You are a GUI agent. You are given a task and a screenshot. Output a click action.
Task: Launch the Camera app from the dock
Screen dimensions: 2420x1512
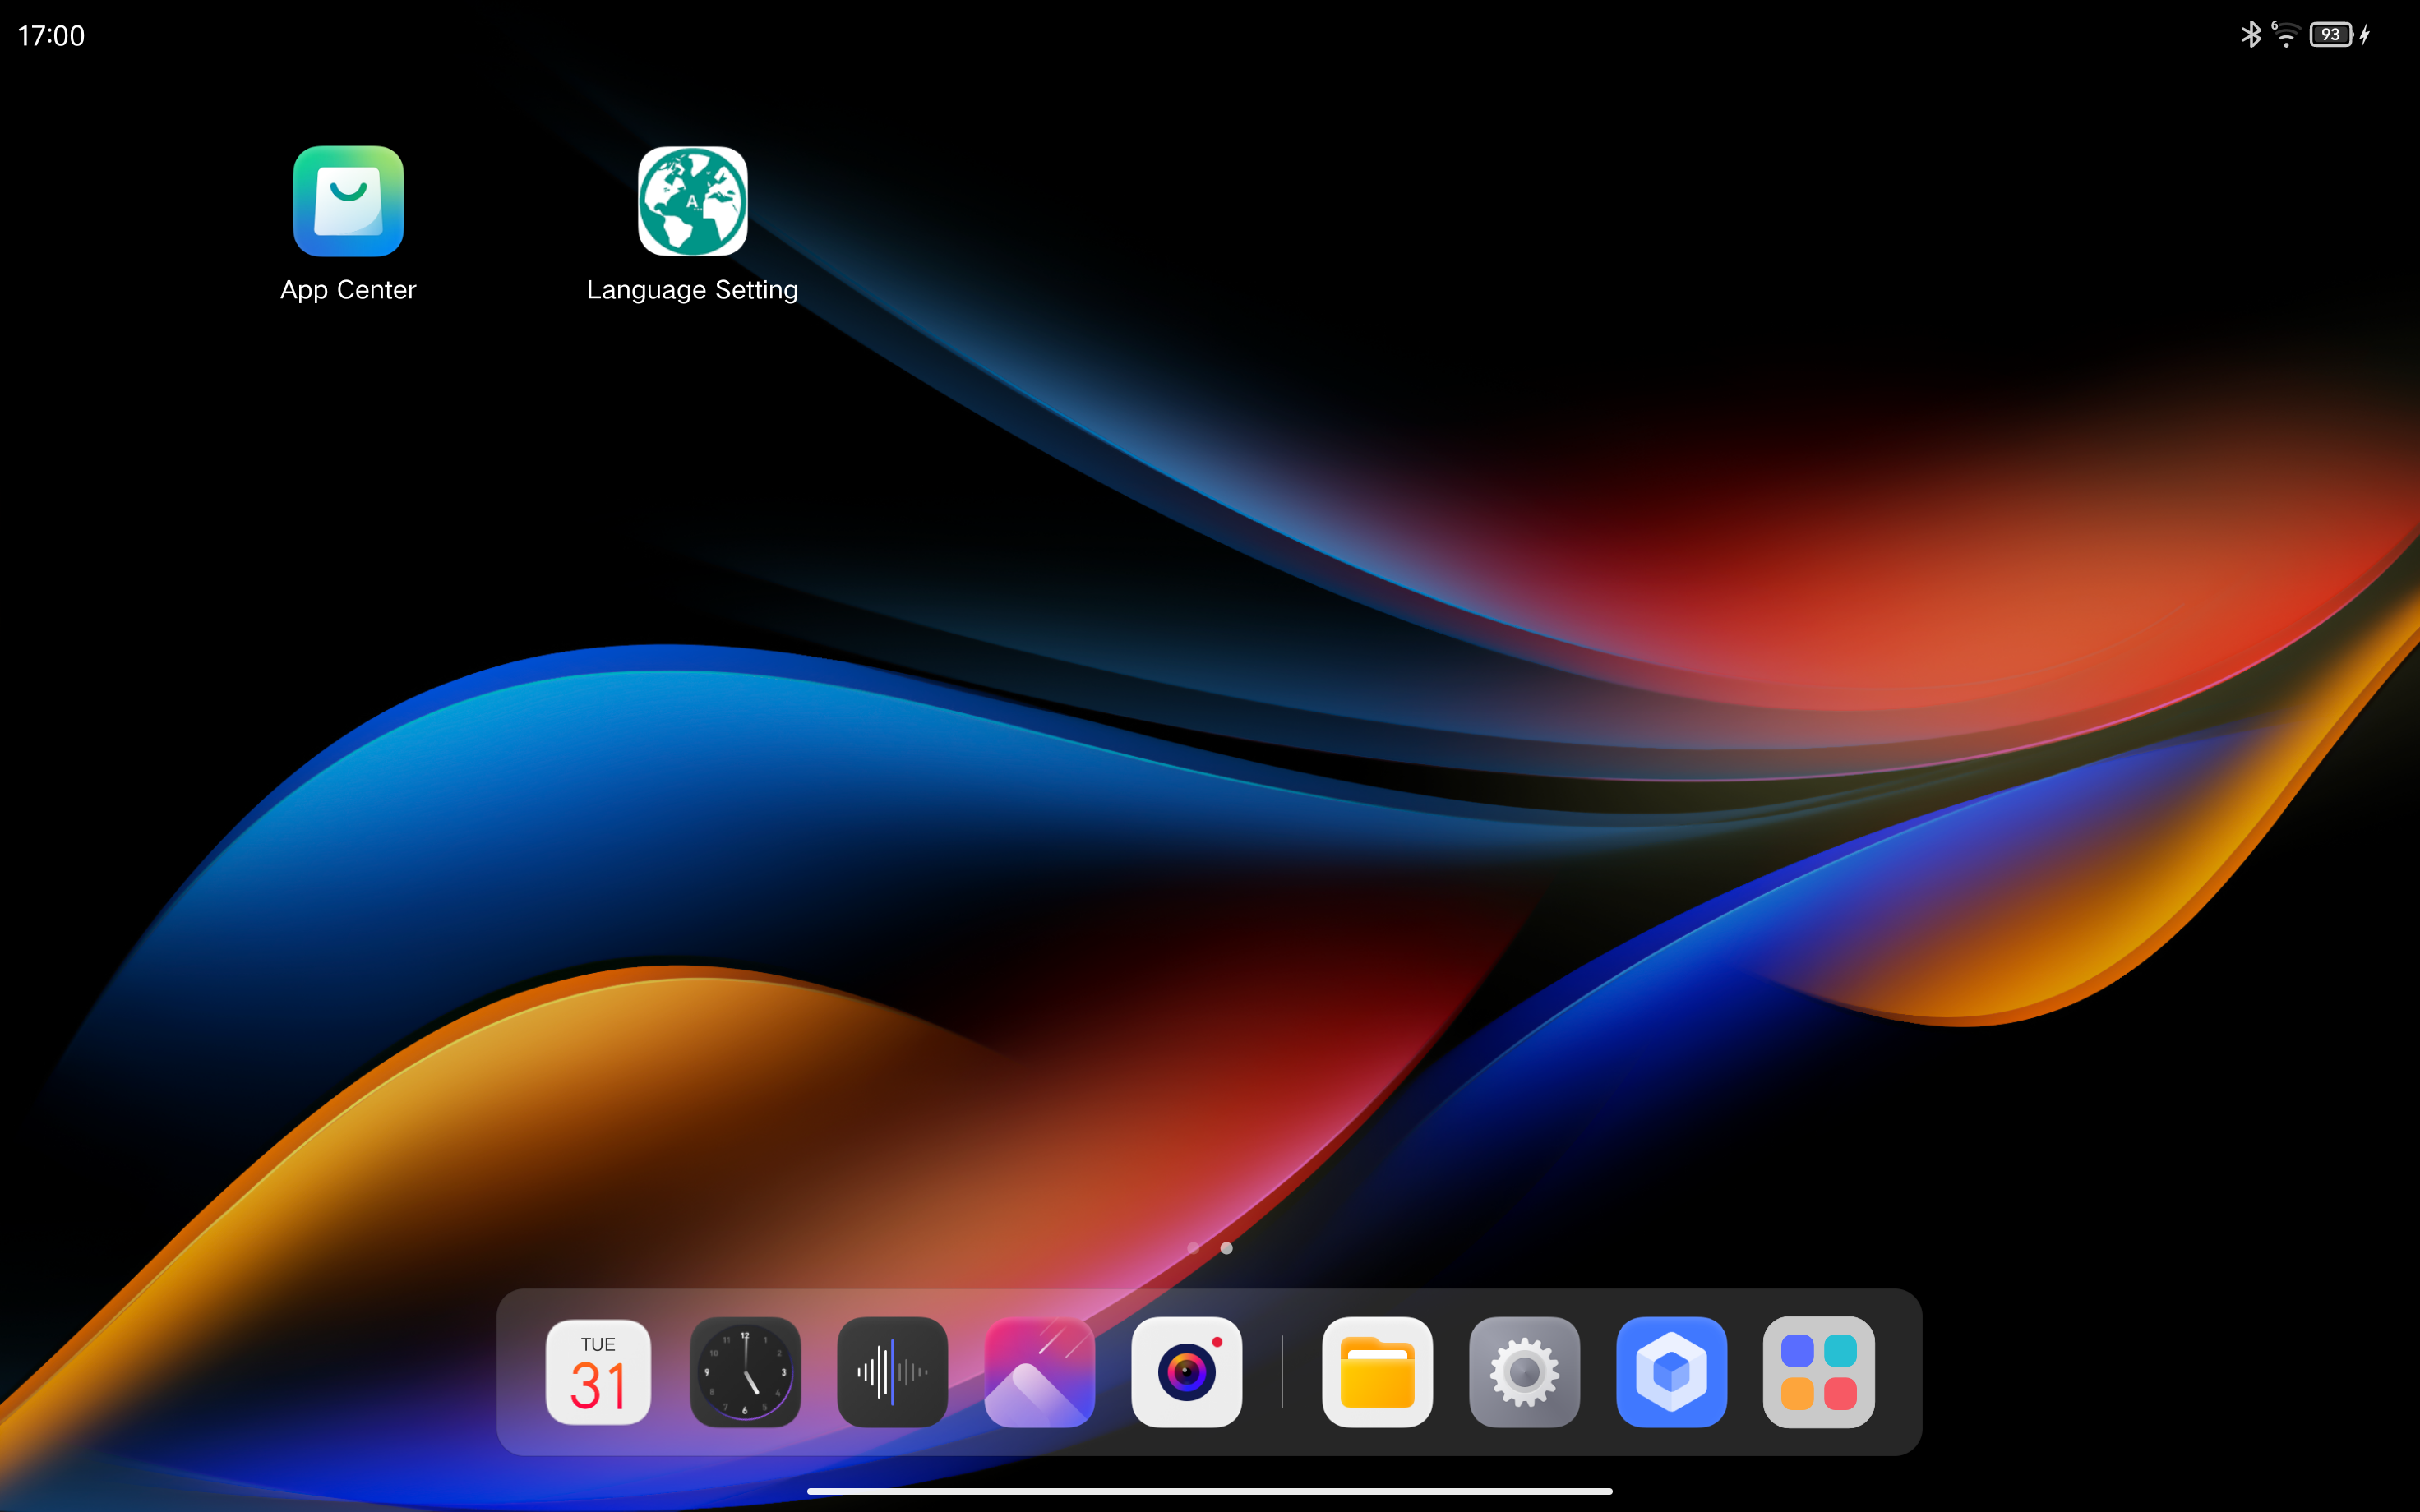point(1186,1372)
